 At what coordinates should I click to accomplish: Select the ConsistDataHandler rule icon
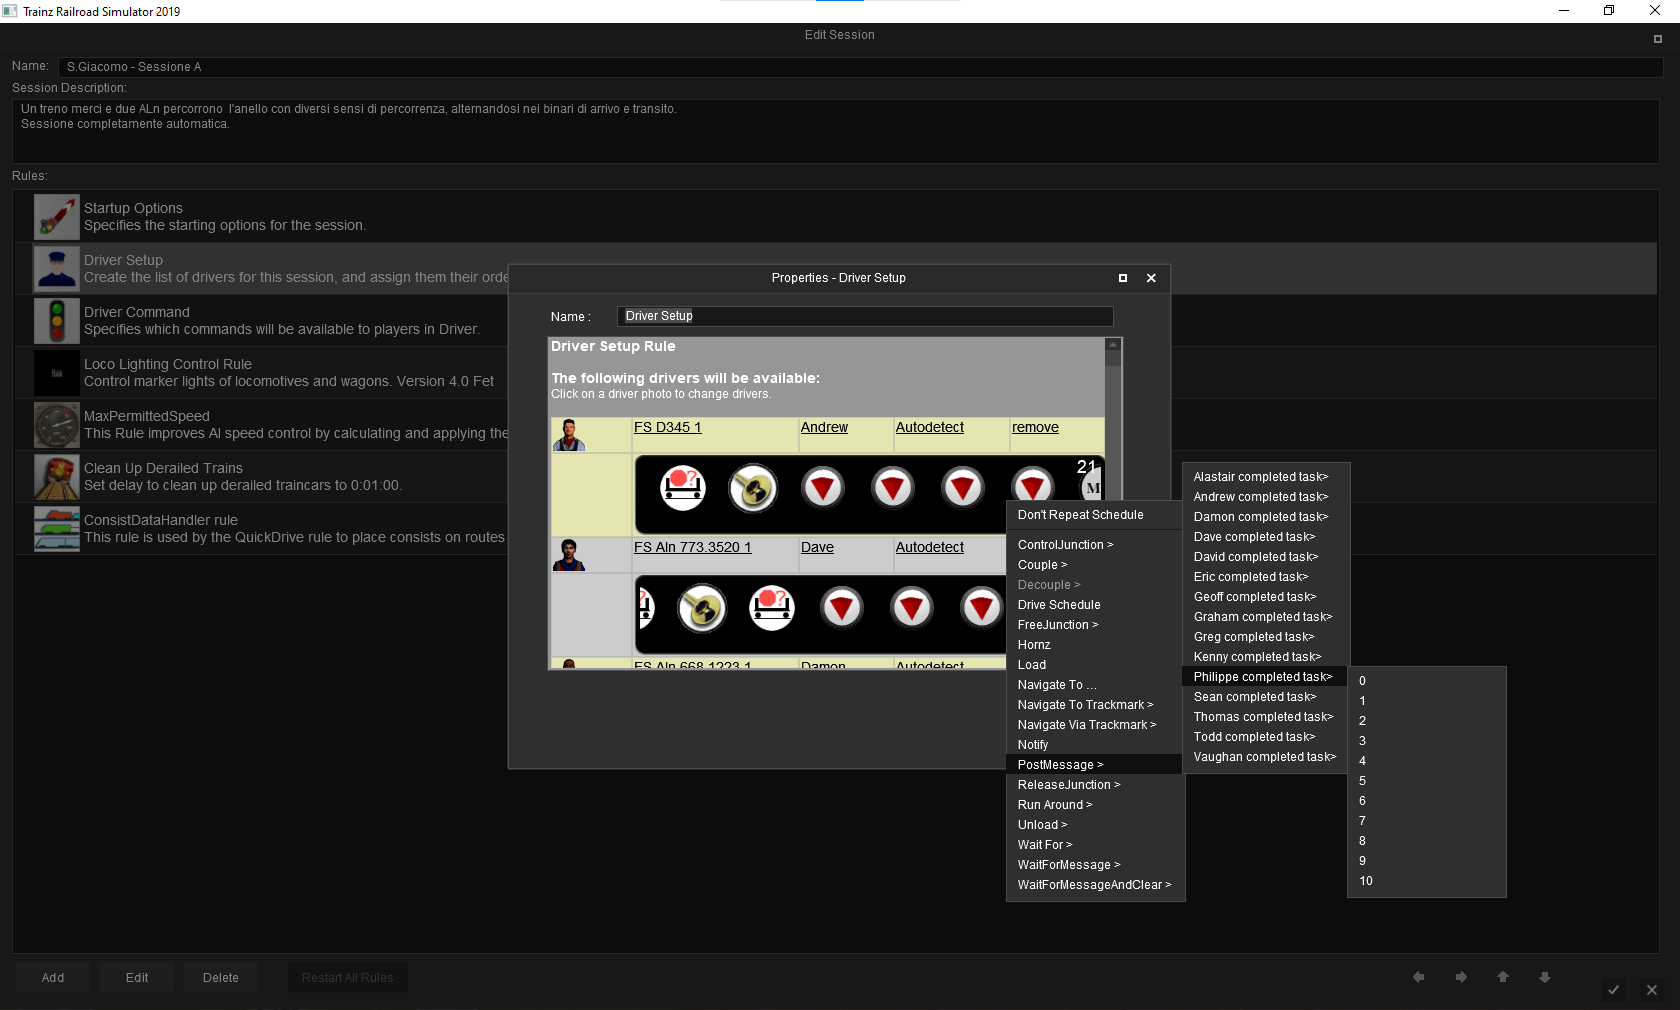[x=56, y=528]
